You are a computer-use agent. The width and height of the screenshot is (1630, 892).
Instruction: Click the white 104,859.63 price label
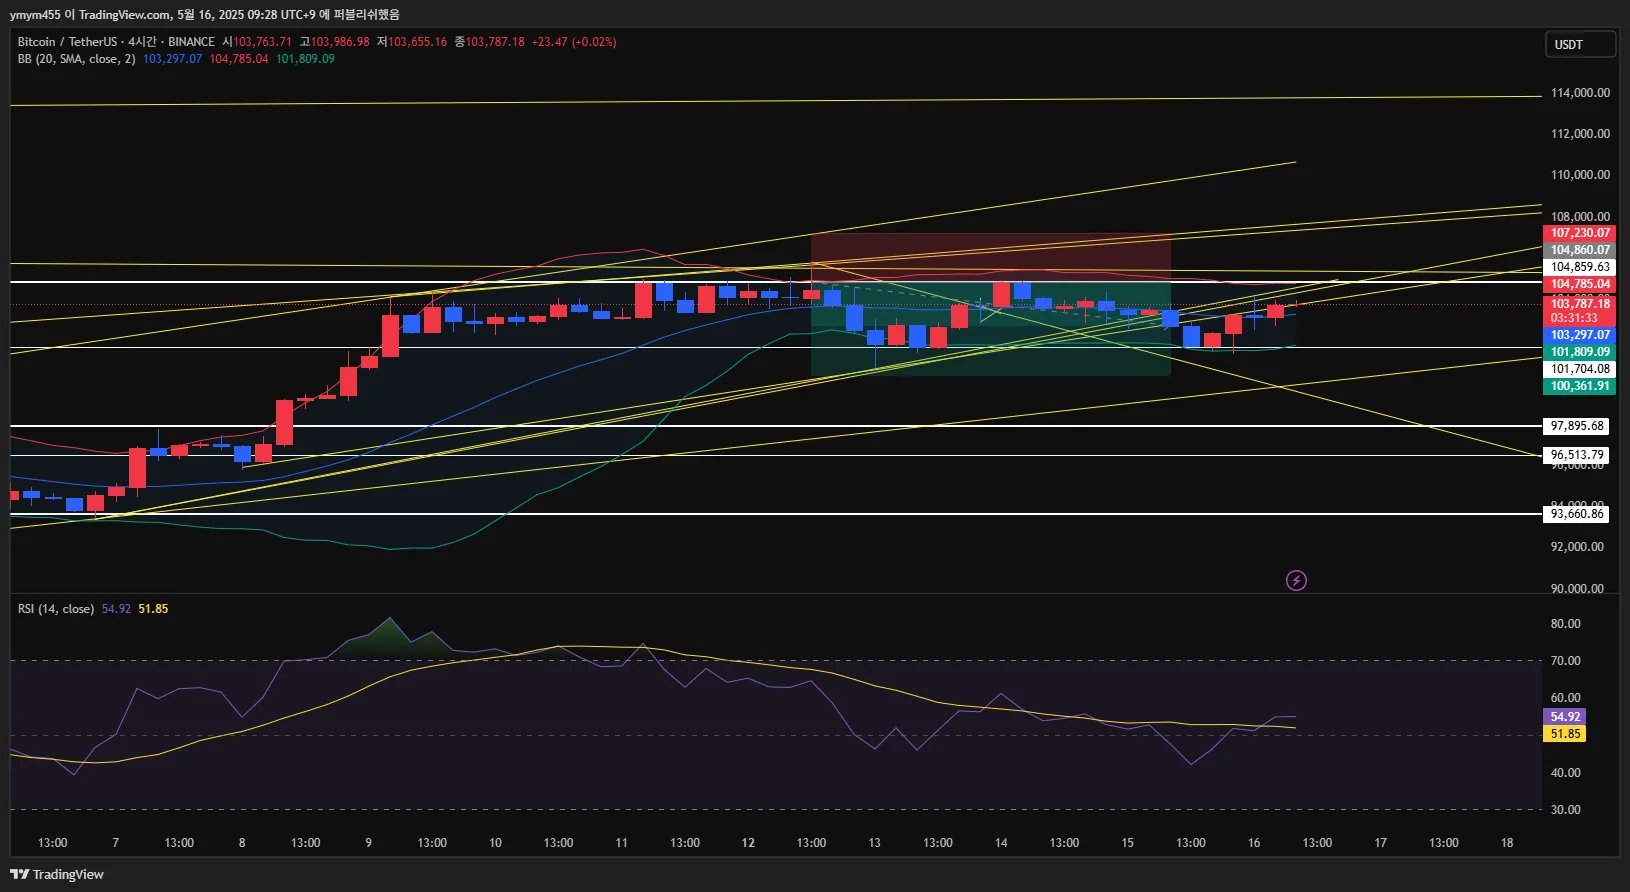pos(1579,267)
